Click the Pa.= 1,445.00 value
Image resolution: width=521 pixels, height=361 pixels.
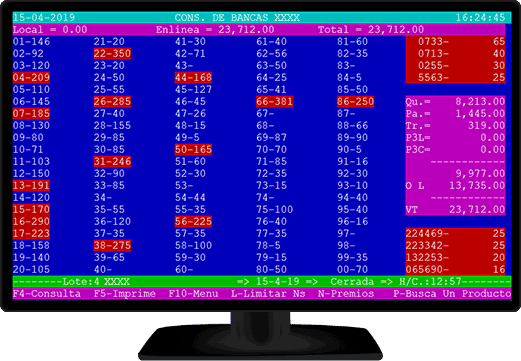(455, 114)
